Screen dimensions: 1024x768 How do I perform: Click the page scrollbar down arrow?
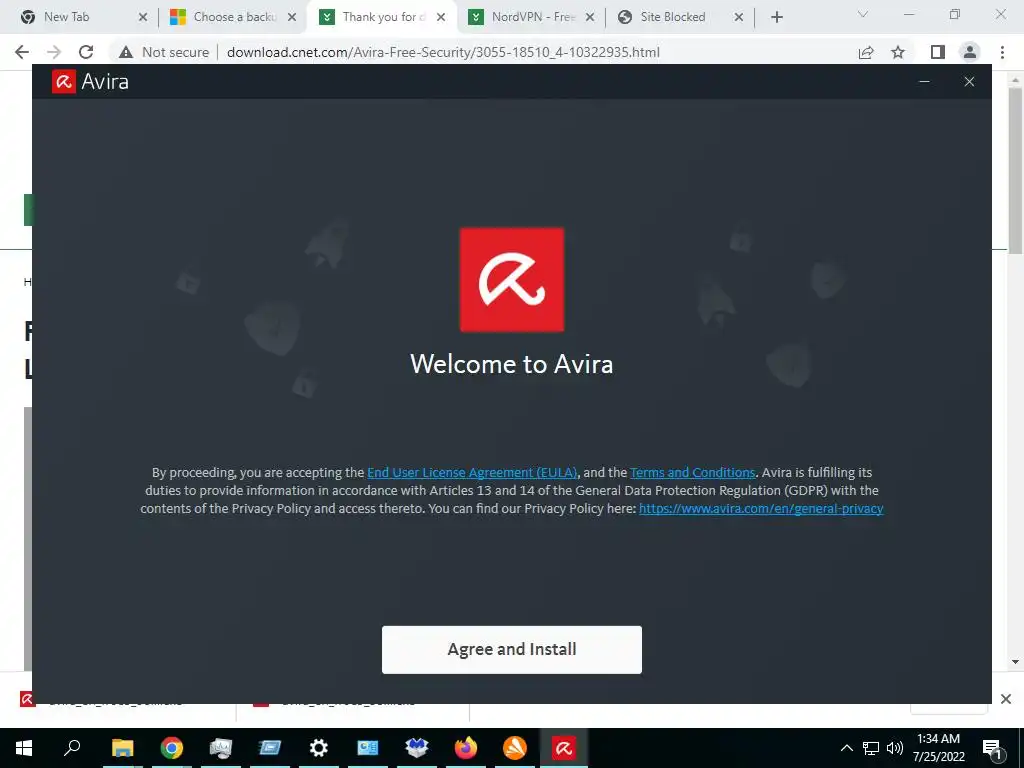click(1016, 662)
